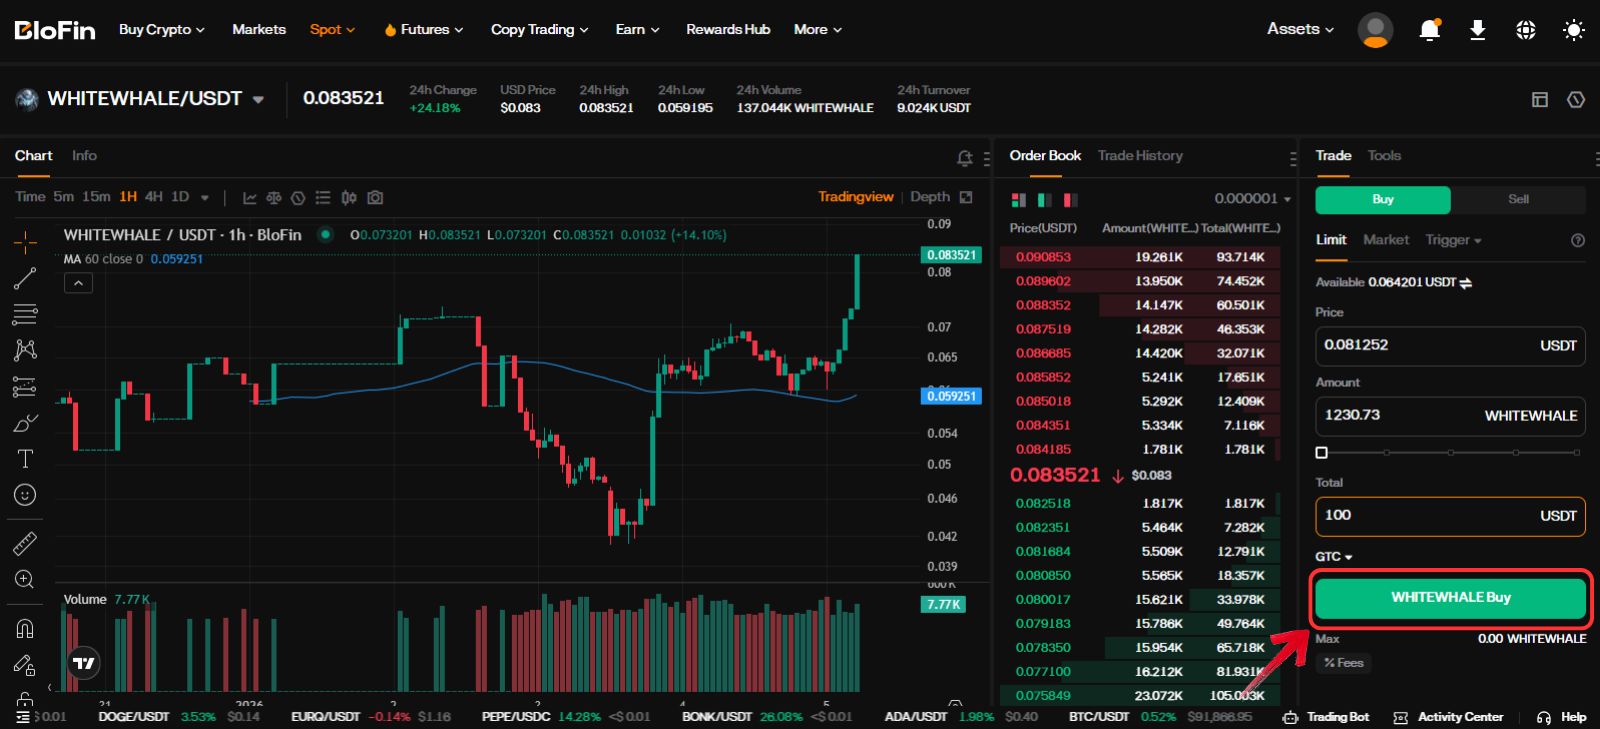Pick the ruler measure tool
The height and width of the screenshot is (729, 1600).
25,543
